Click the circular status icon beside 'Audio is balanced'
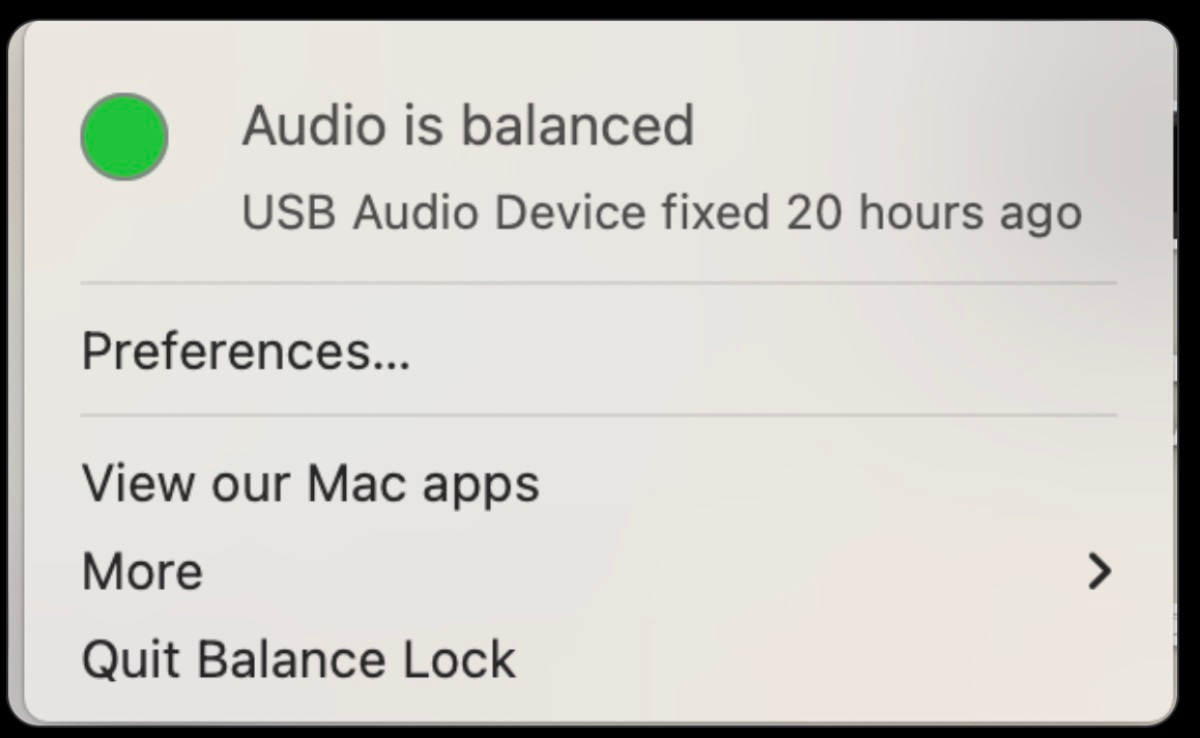 point(123,136)
